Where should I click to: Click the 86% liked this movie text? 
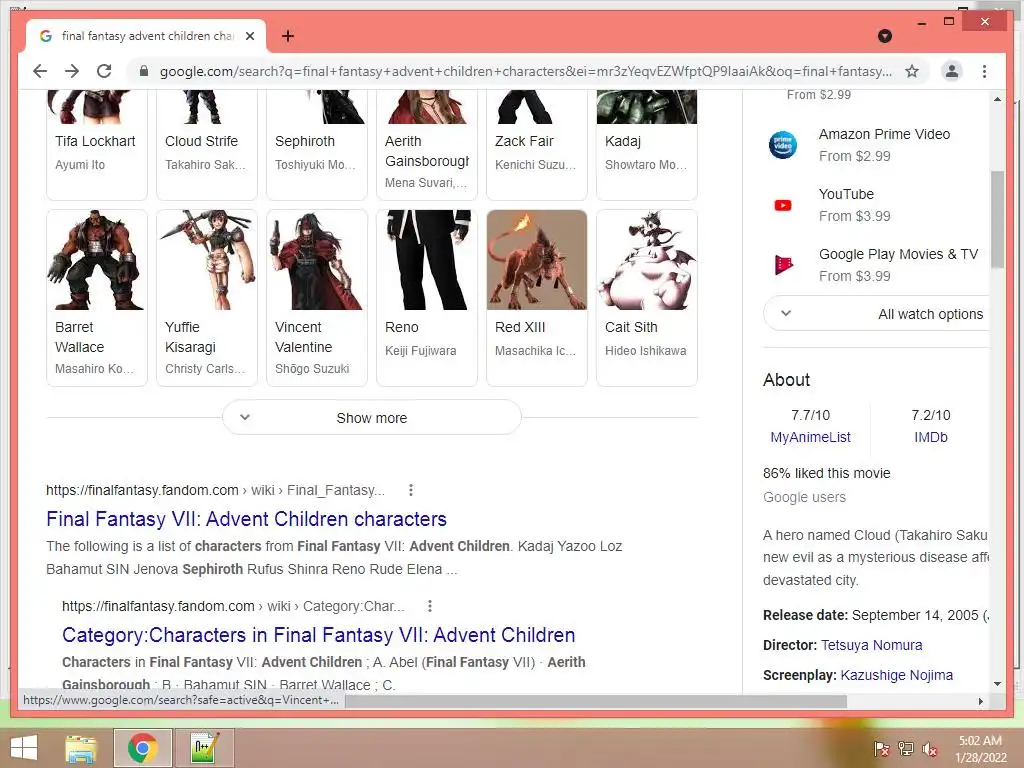pyautogui.click(x=826, y=473)
